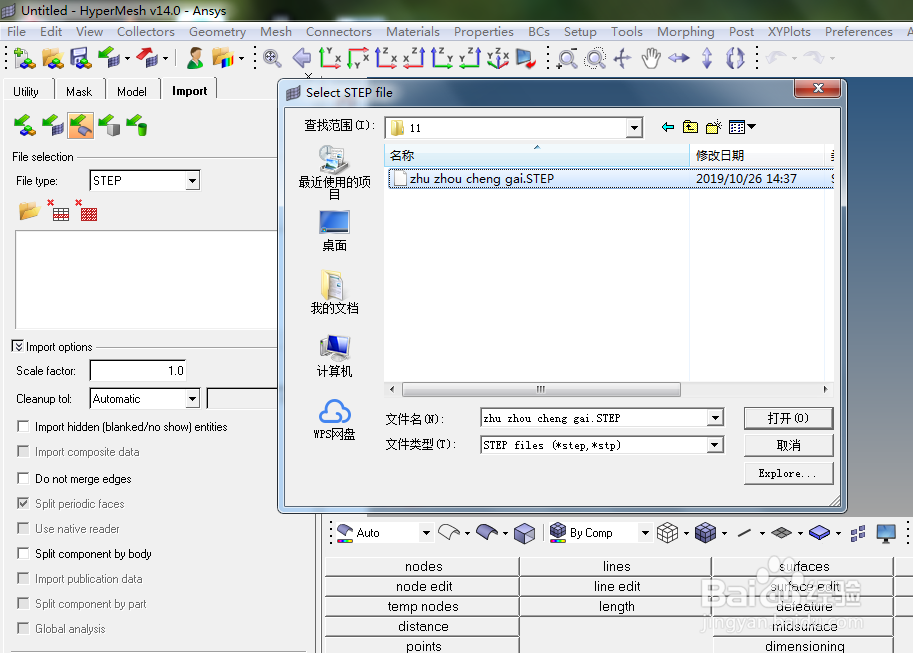Open the line edit panel
Image resolution: width=913 pixels, height=653 pixels.
616,587
